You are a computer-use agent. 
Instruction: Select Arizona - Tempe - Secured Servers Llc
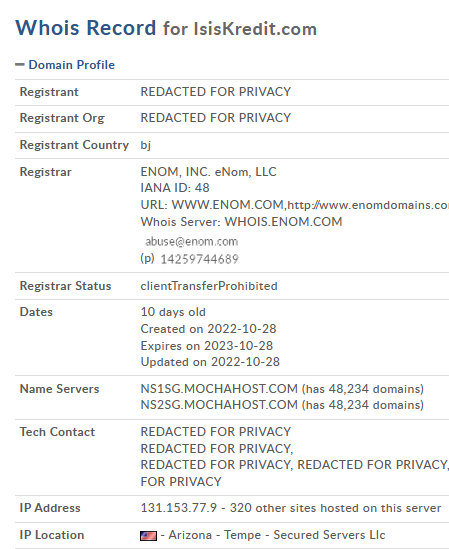pyautogui.click(x=277, y=535)
